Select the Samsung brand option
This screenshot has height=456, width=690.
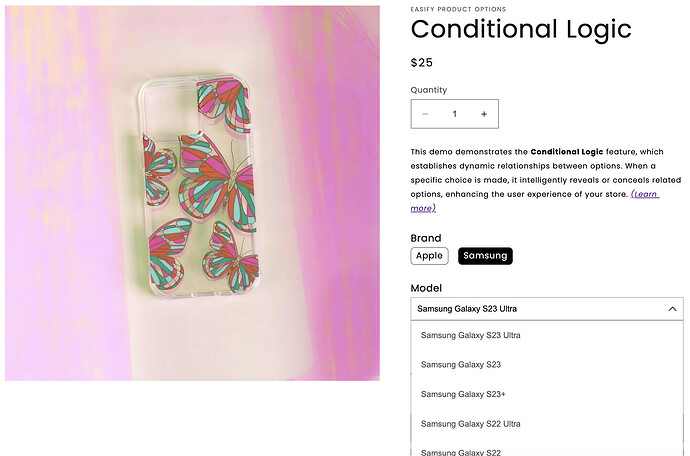485,256
